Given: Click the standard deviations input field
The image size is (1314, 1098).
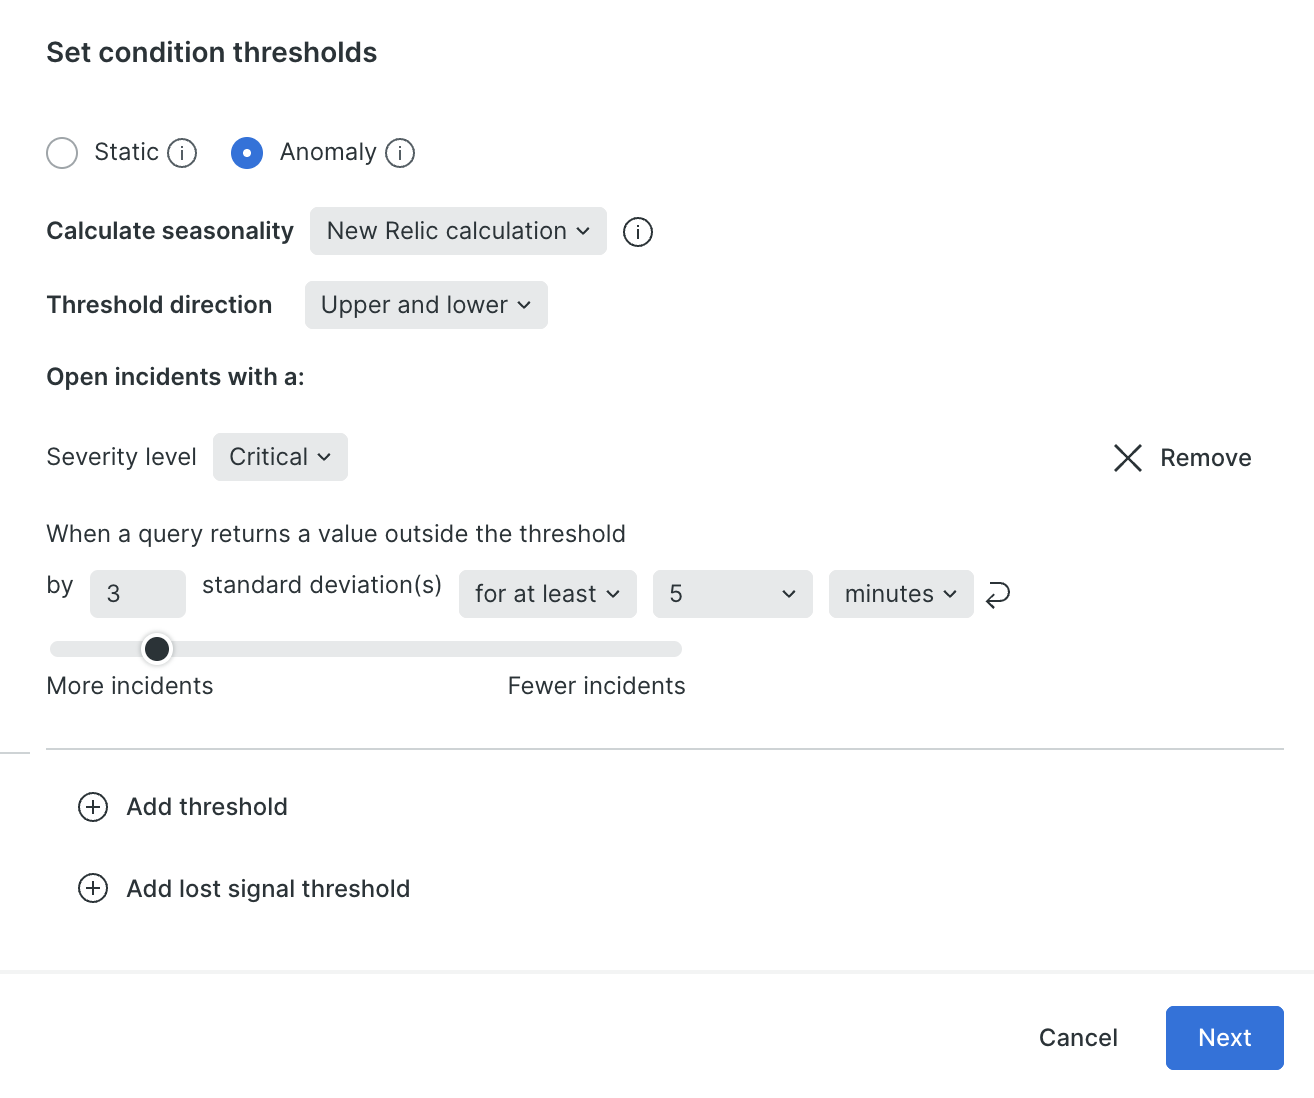Looking at the screenshot, I should 138,594.
